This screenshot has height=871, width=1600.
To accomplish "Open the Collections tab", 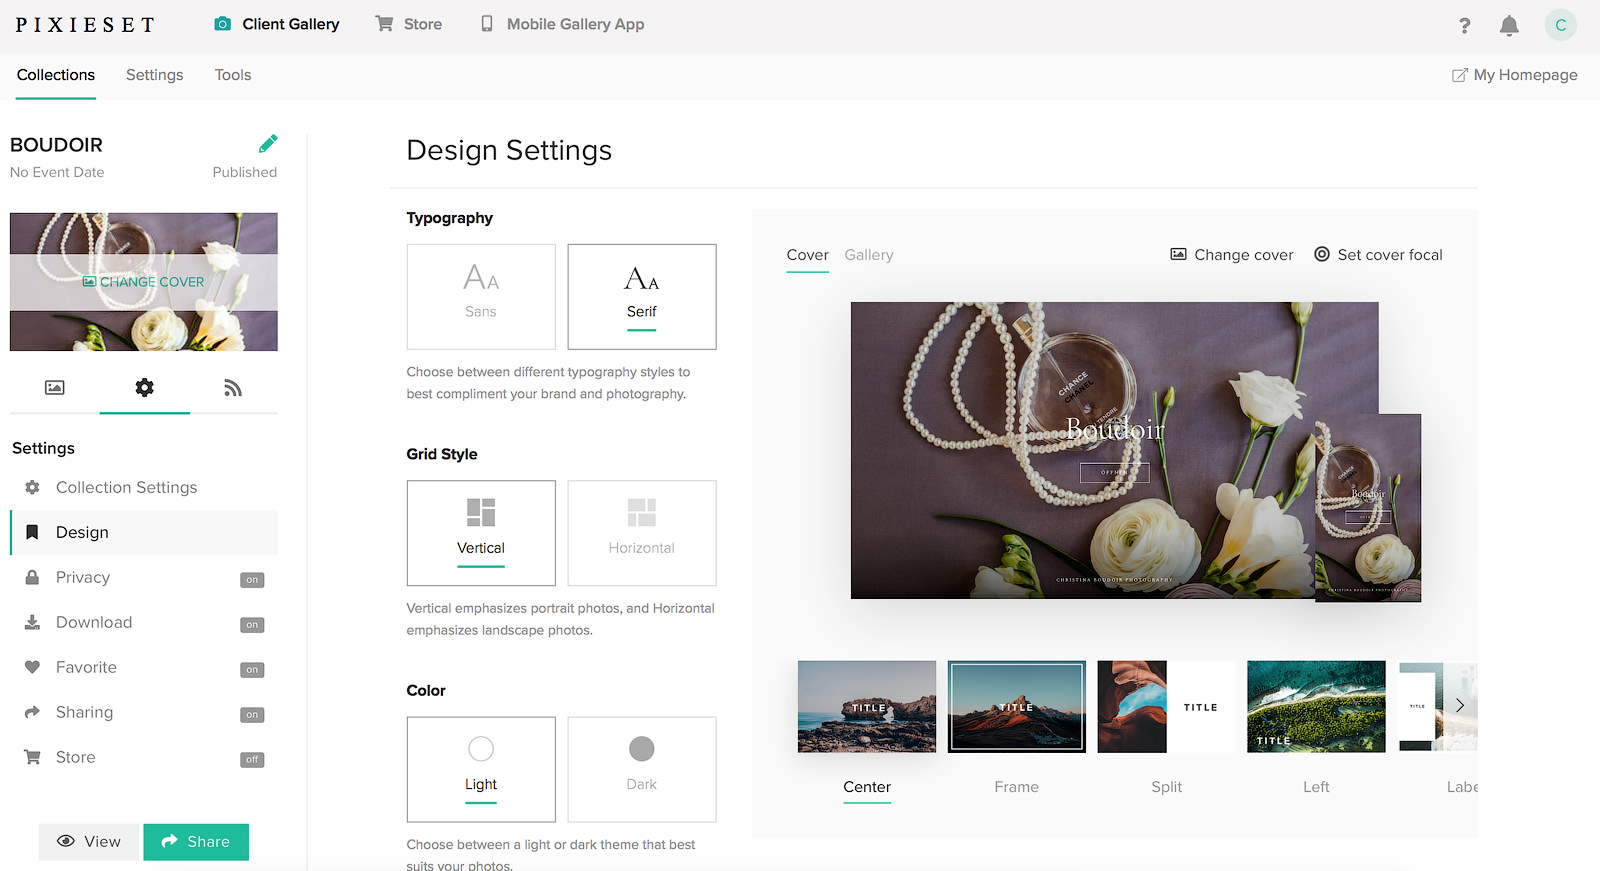I will (x=56, y=75).
